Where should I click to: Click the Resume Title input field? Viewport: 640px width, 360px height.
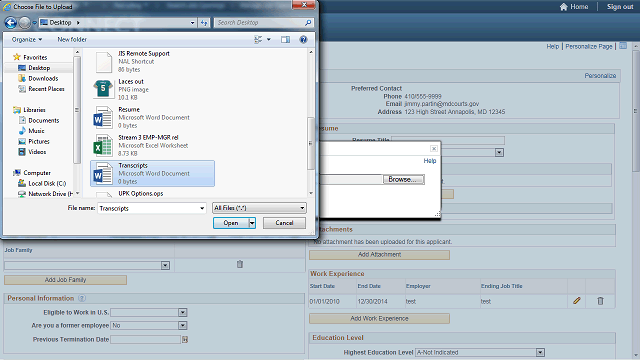pyautogui.click(x=448, y=140)
